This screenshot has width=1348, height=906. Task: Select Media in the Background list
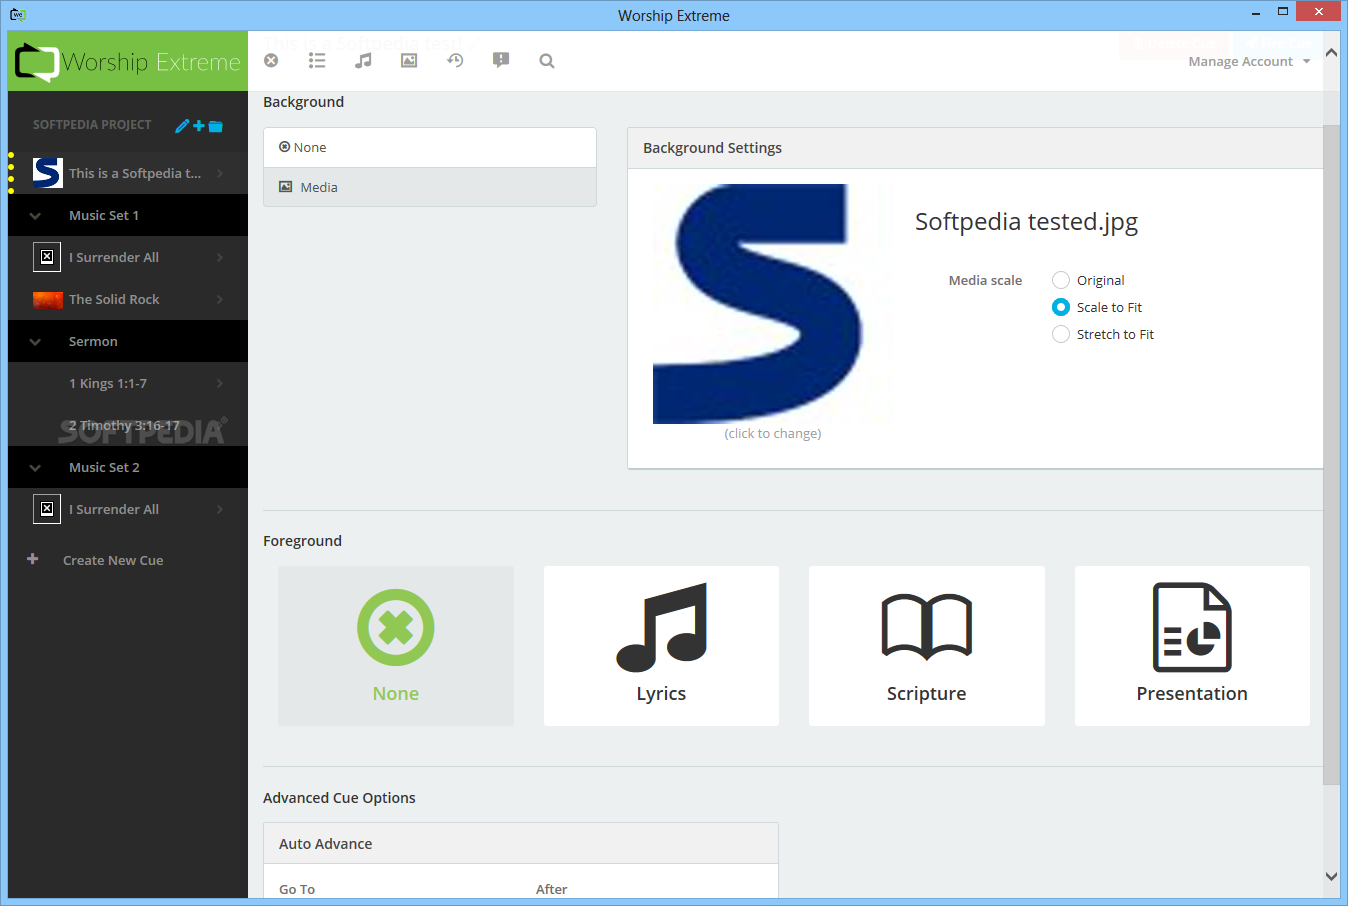[x=430, y=187]
